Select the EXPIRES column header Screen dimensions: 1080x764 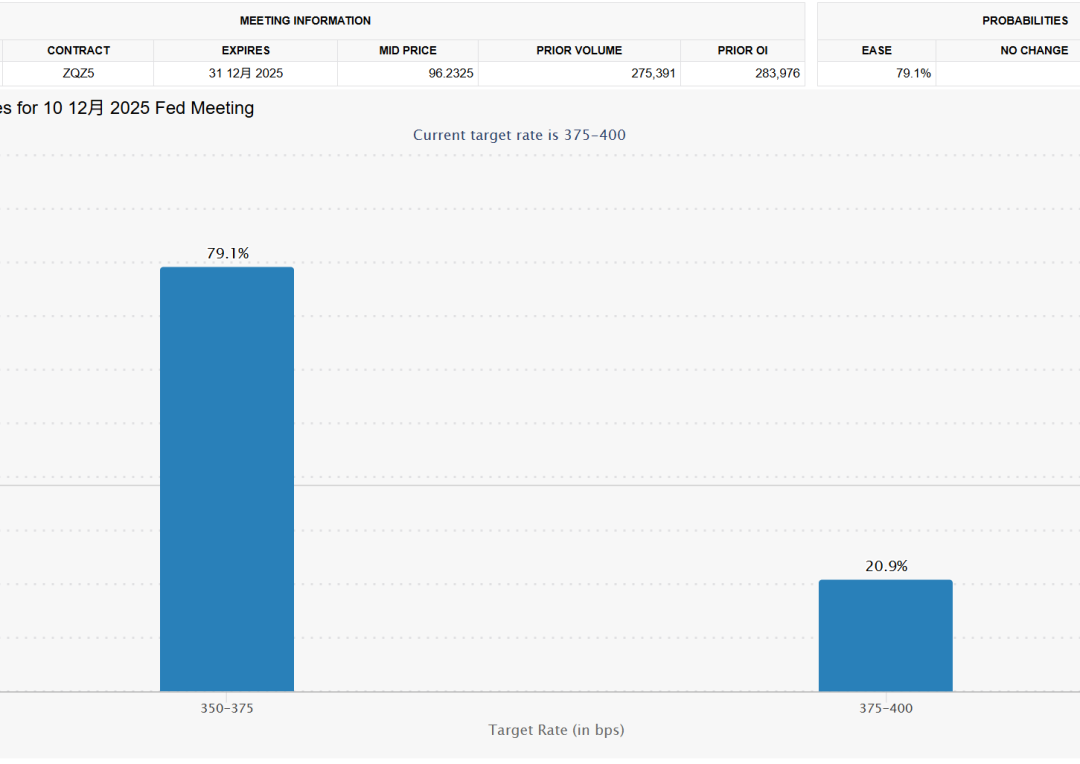point(246,50)
